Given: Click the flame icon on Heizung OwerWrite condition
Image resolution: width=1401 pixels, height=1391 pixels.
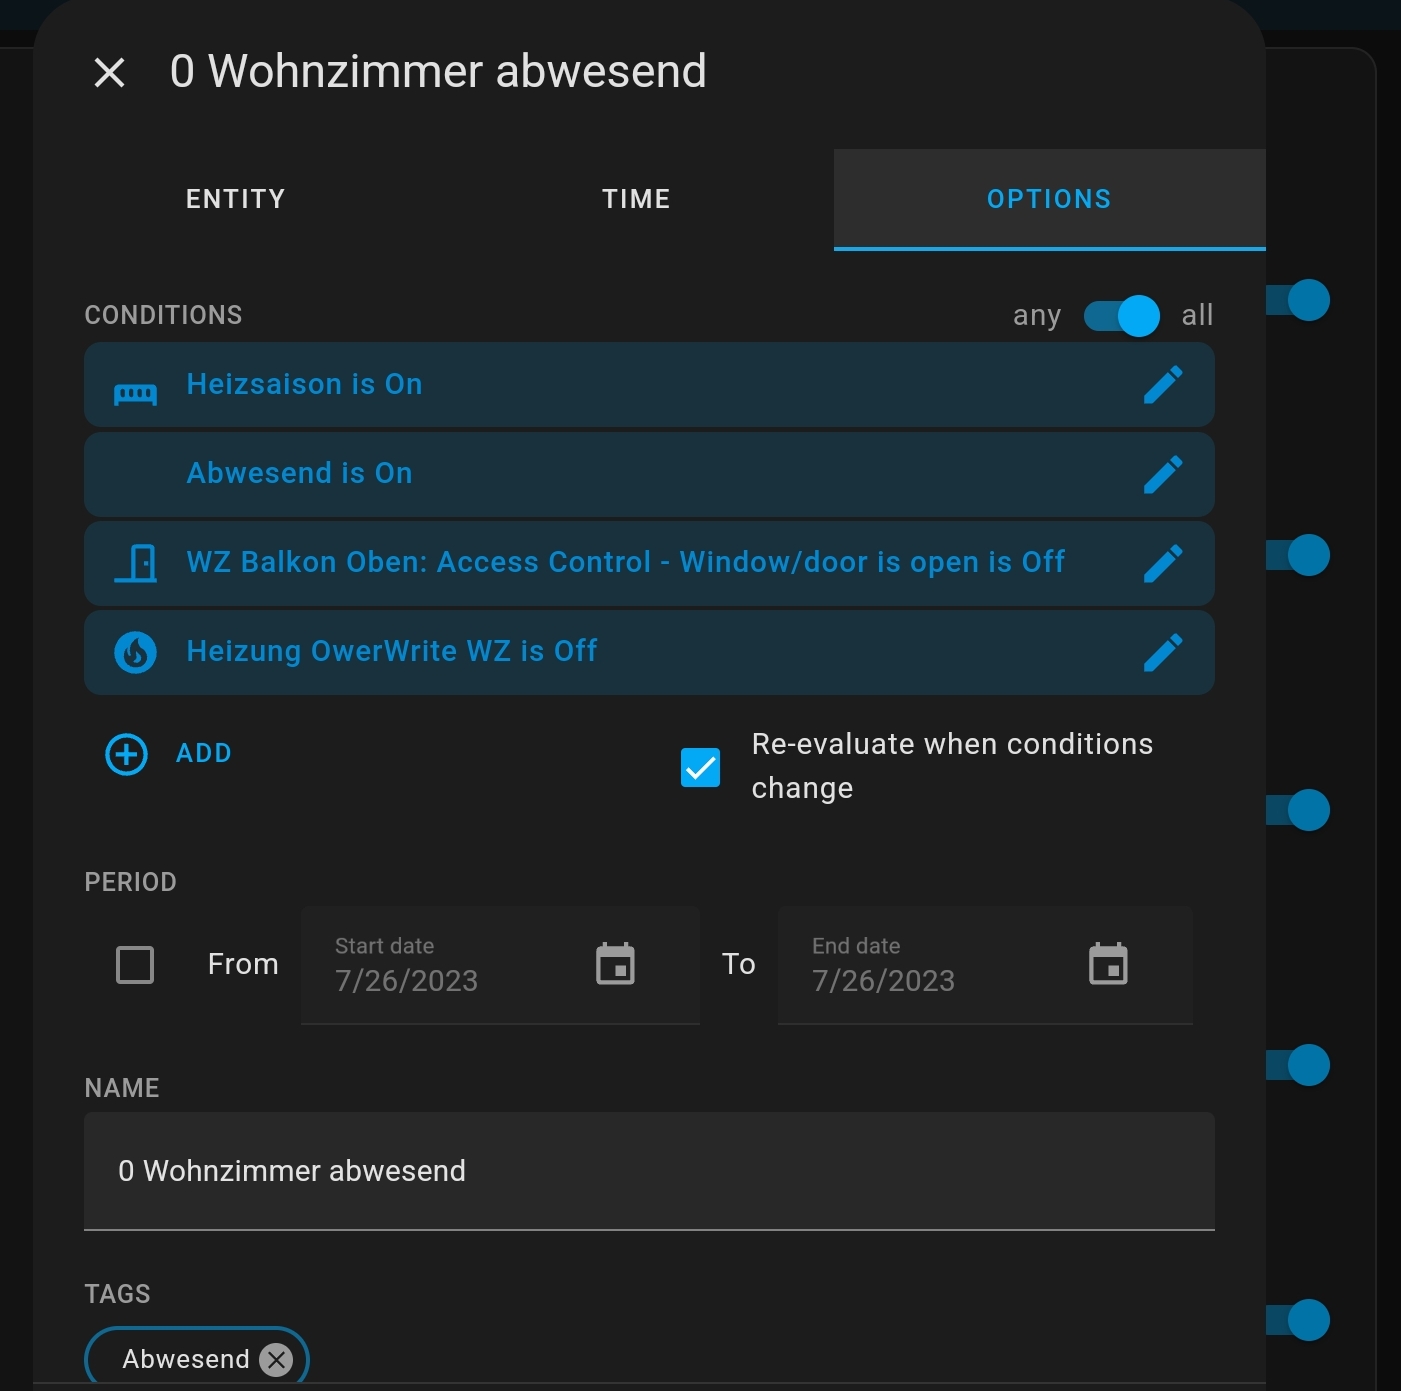Looking at the screenshot, I should tap(136, 652).
